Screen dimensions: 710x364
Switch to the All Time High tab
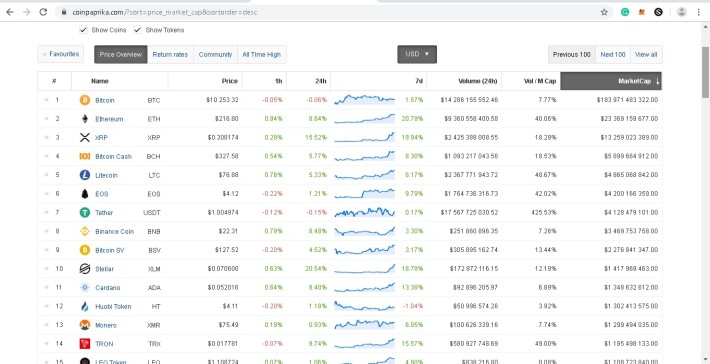pos(261,54)
